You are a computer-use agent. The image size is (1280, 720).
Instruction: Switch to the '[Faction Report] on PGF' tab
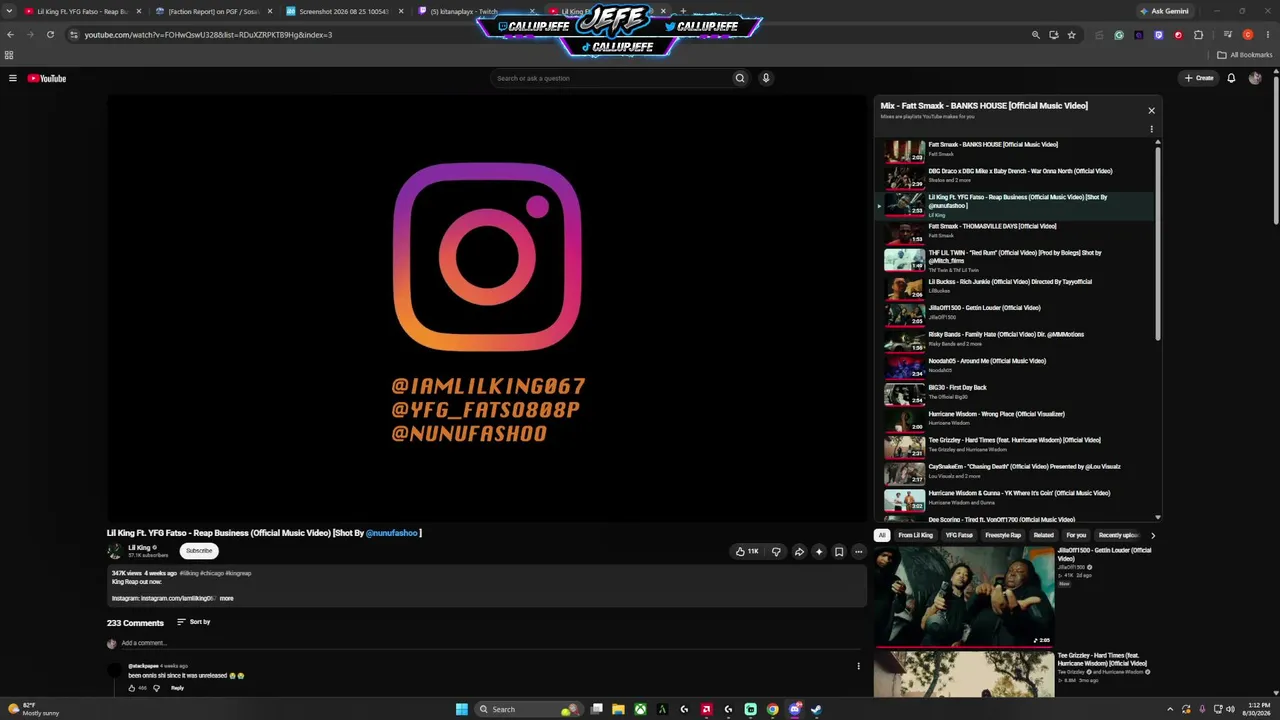212,11
